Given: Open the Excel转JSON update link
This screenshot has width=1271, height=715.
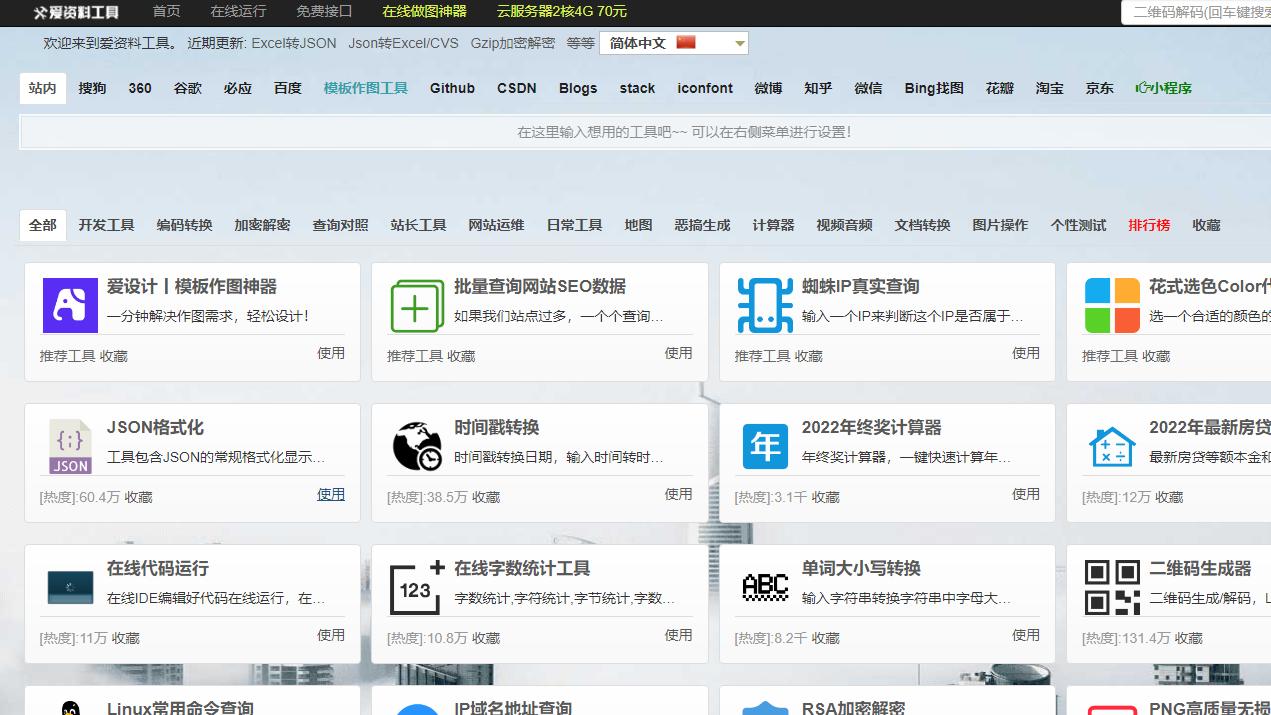Looking at the screenshot, I should point(289,43).
